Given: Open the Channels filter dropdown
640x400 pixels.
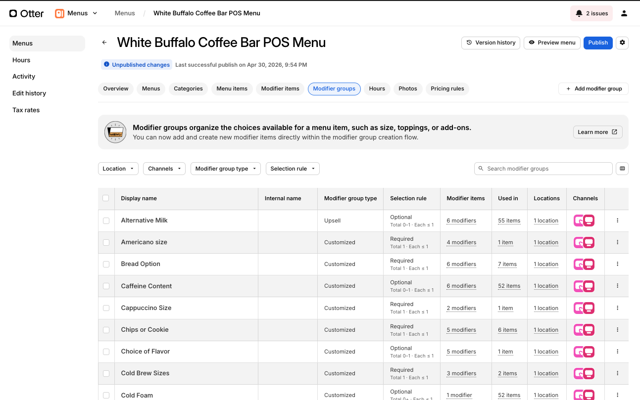Looking at the screenshot, I should click(164, 169).
